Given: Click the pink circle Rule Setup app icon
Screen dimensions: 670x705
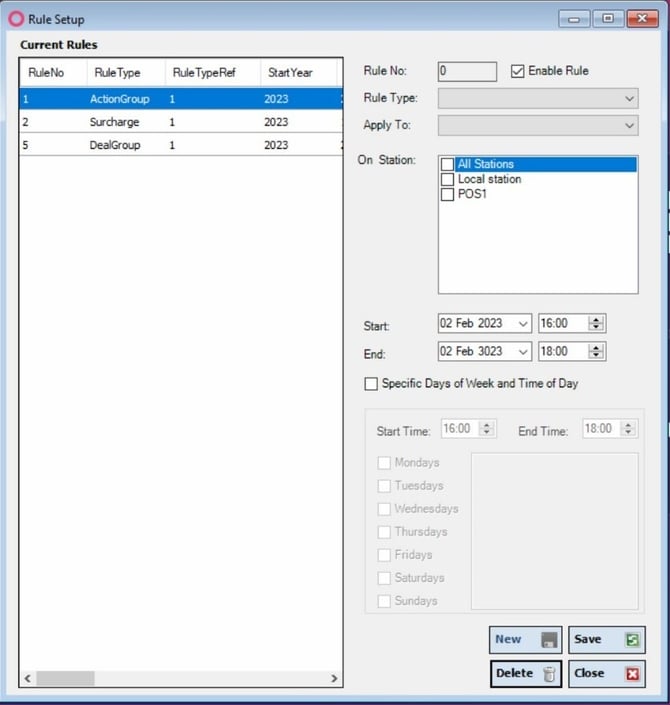Looking at the screenshot, I should coord(16,19).
